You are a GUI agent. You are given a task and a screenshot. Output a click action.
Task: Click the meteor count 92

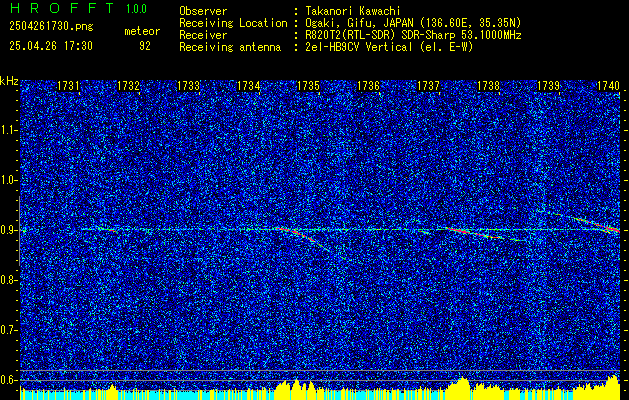[145, 46]
